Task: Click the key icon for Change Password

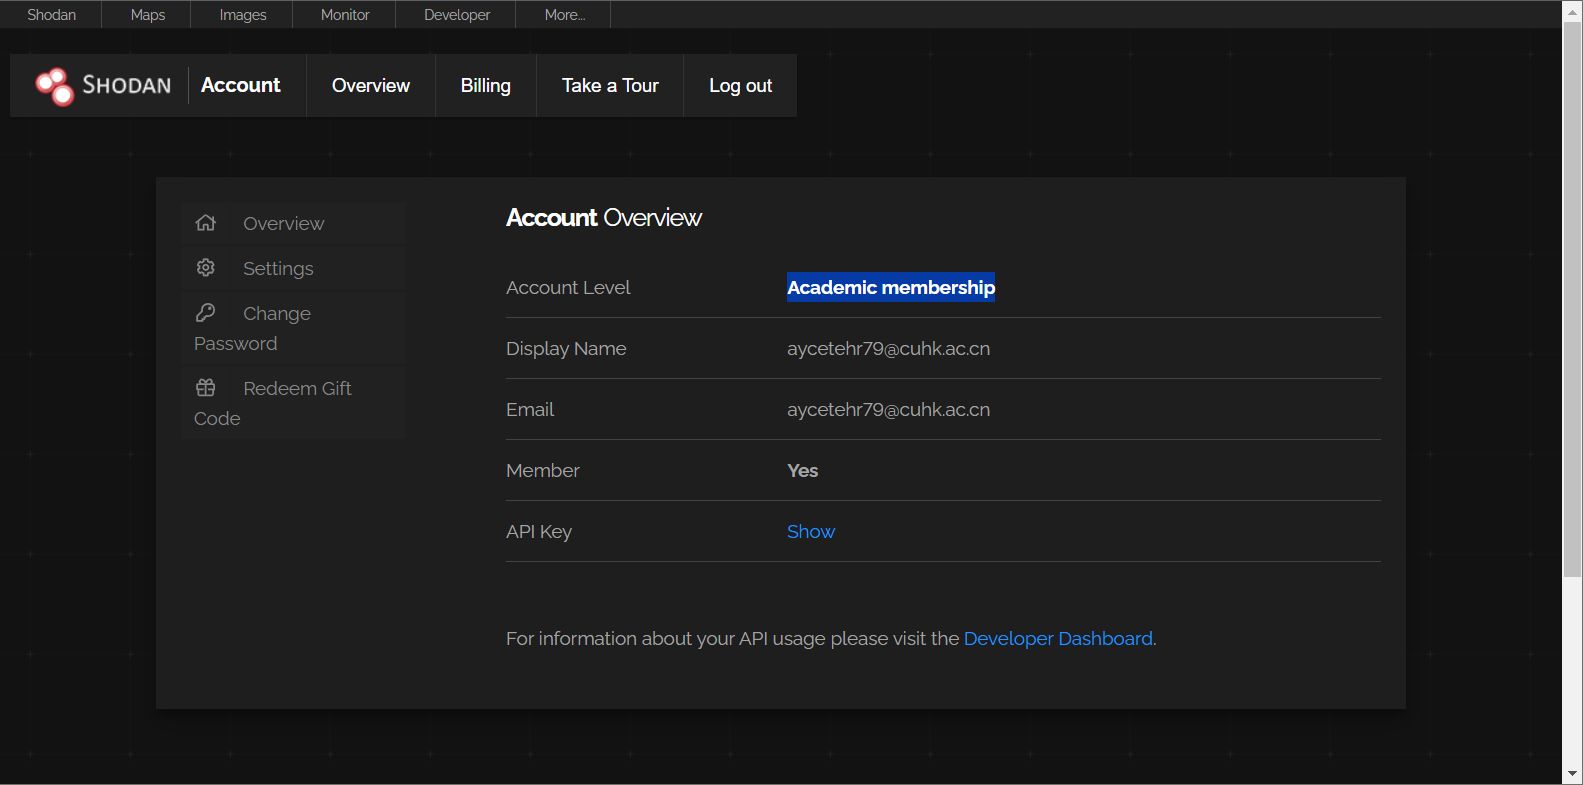Action: 206,312
